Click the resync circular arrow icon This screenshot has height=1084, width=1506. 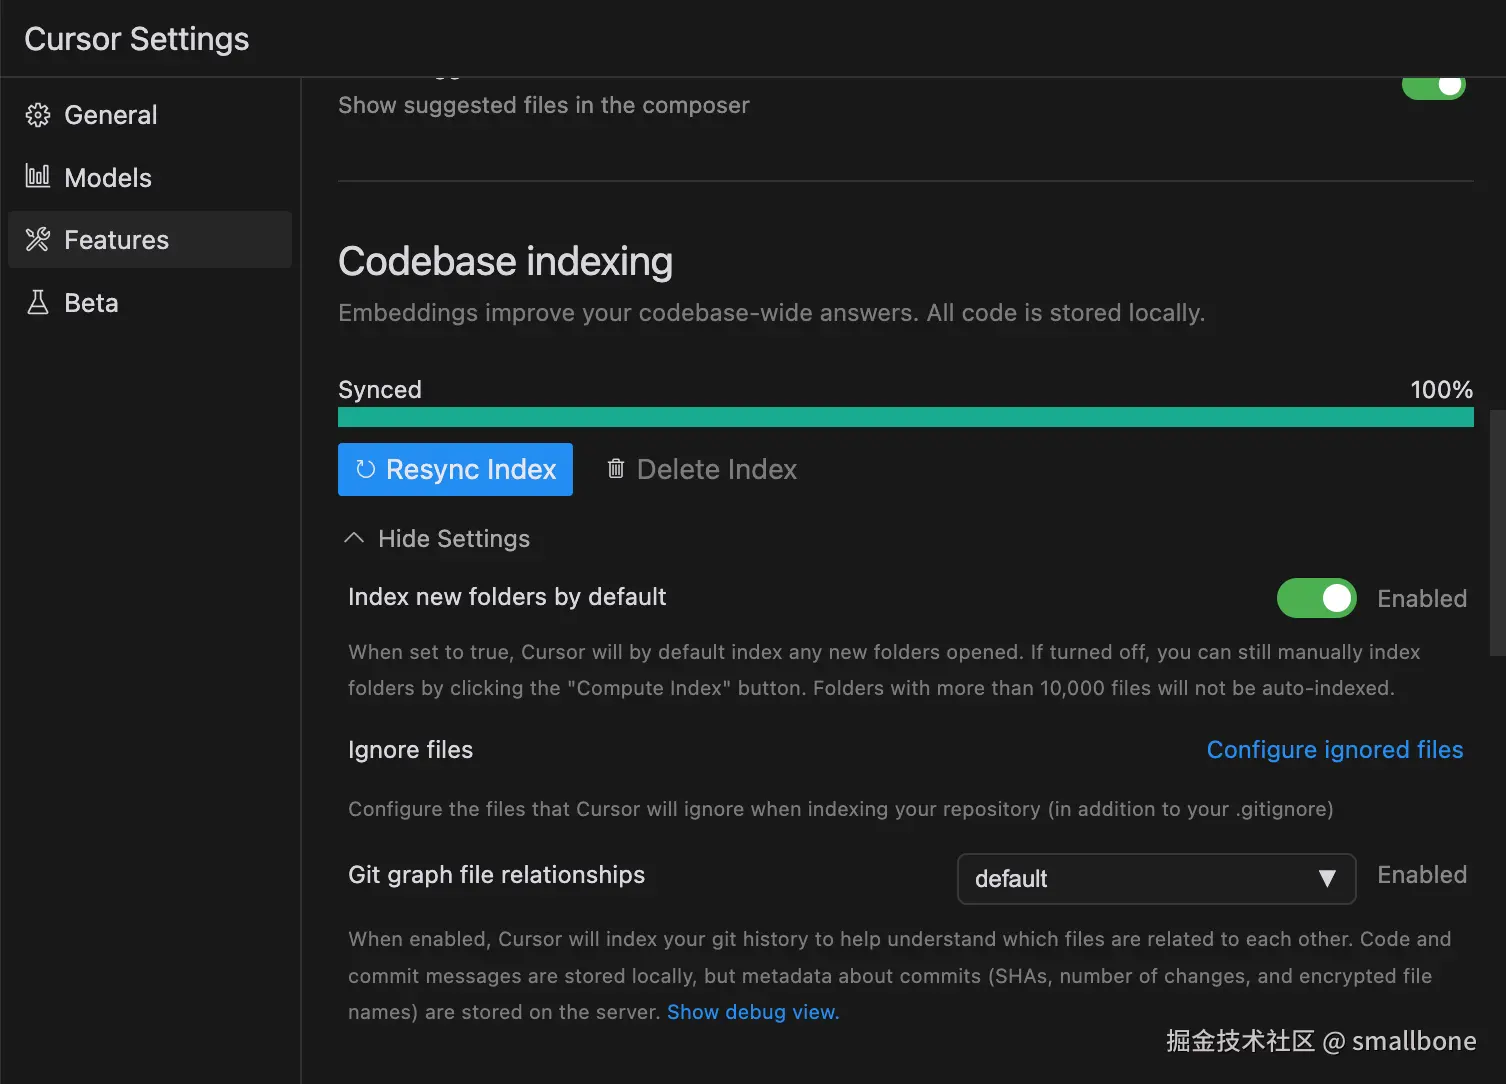tap(365, 469)
